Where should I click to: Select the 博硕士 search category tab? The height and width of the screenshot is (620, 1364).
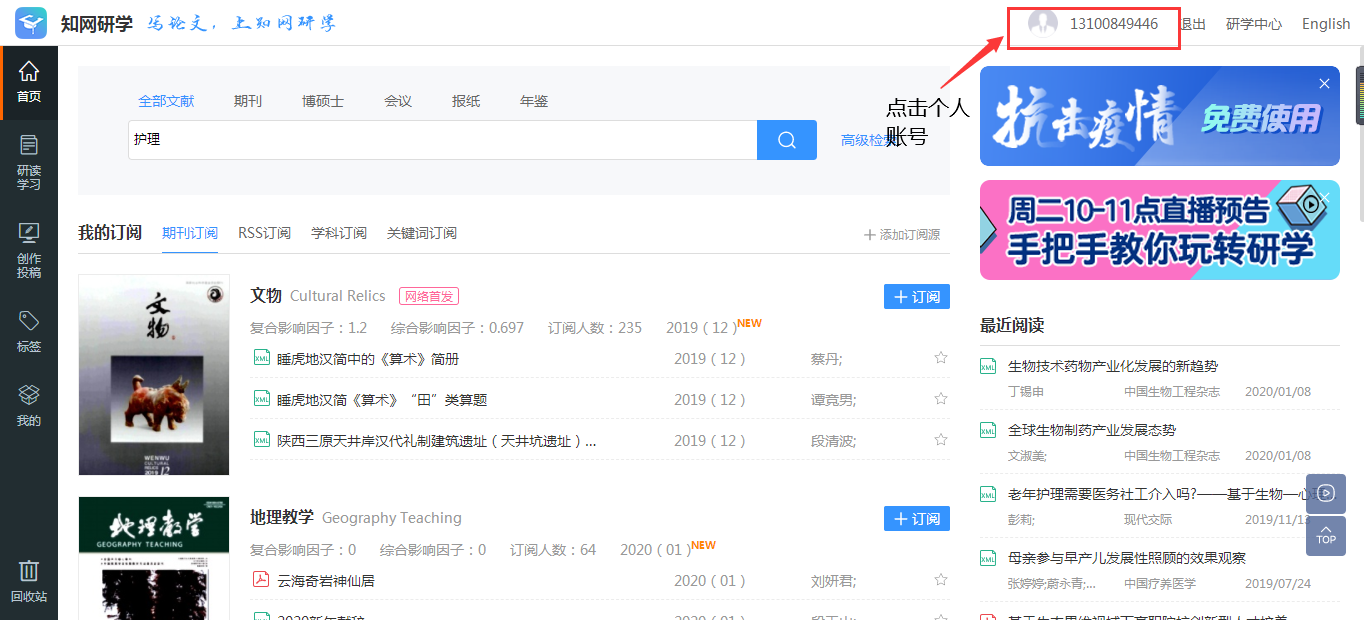pyautogui.click(x=323, y=101)
